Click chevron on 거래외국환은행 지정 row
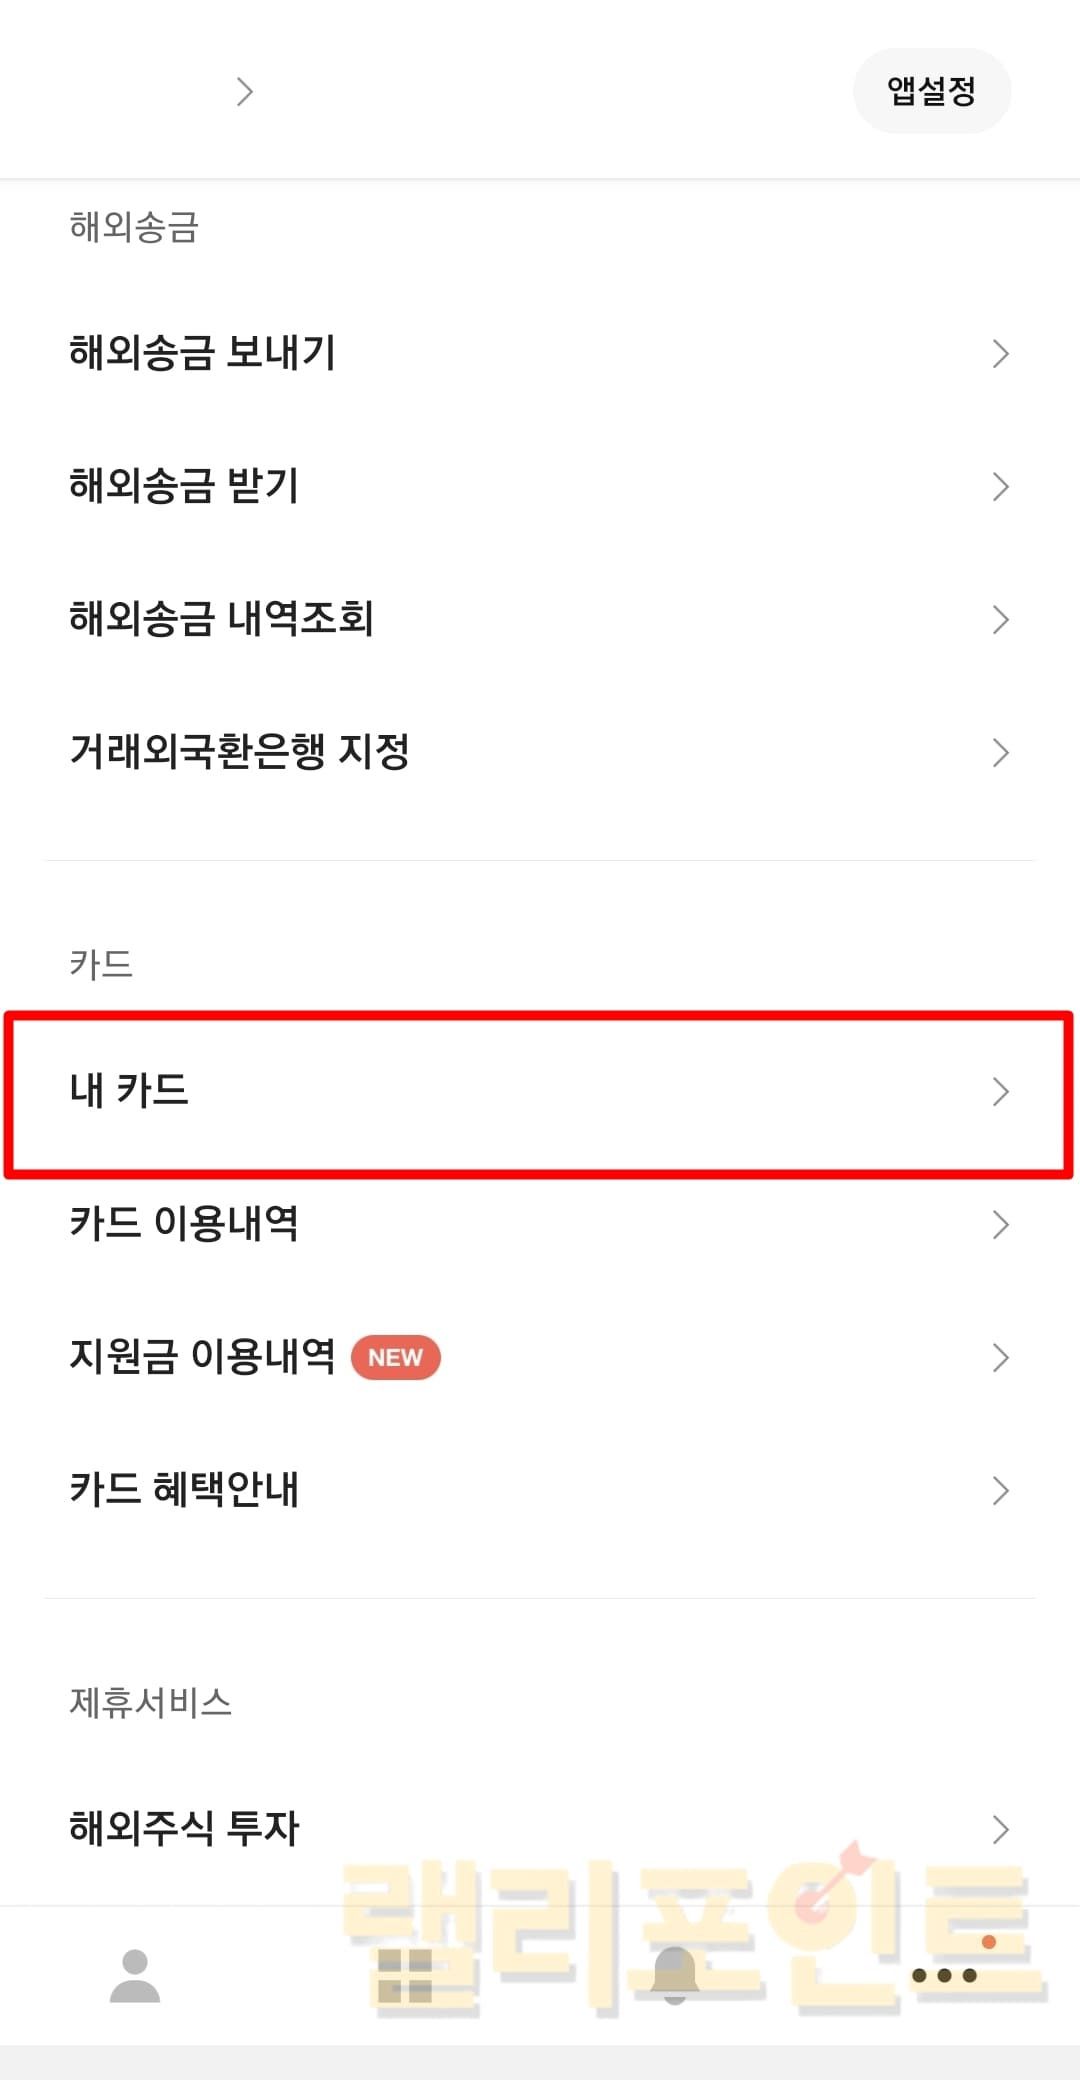 (x=1000, y=752)
